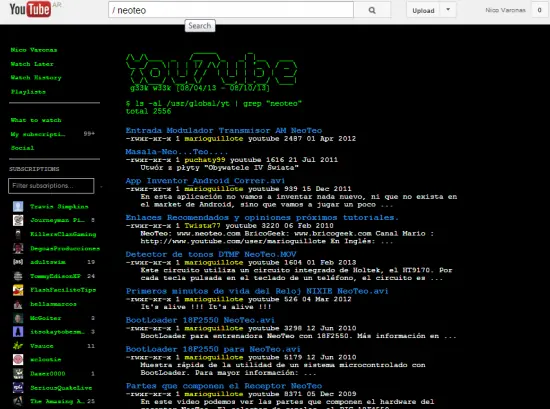Click uploader puchaty99
Screen dimensions: 550x409
click(x=205, y=160)
